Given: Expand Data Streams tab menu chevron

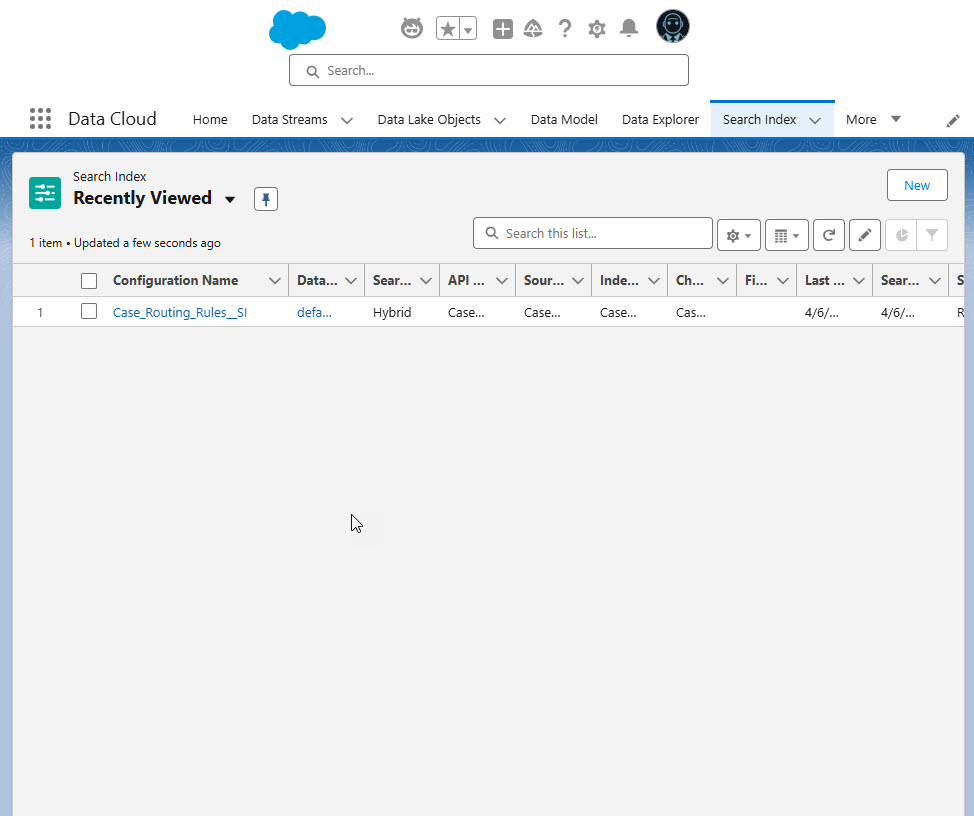Looking at the screenshot, I should 347,120.
